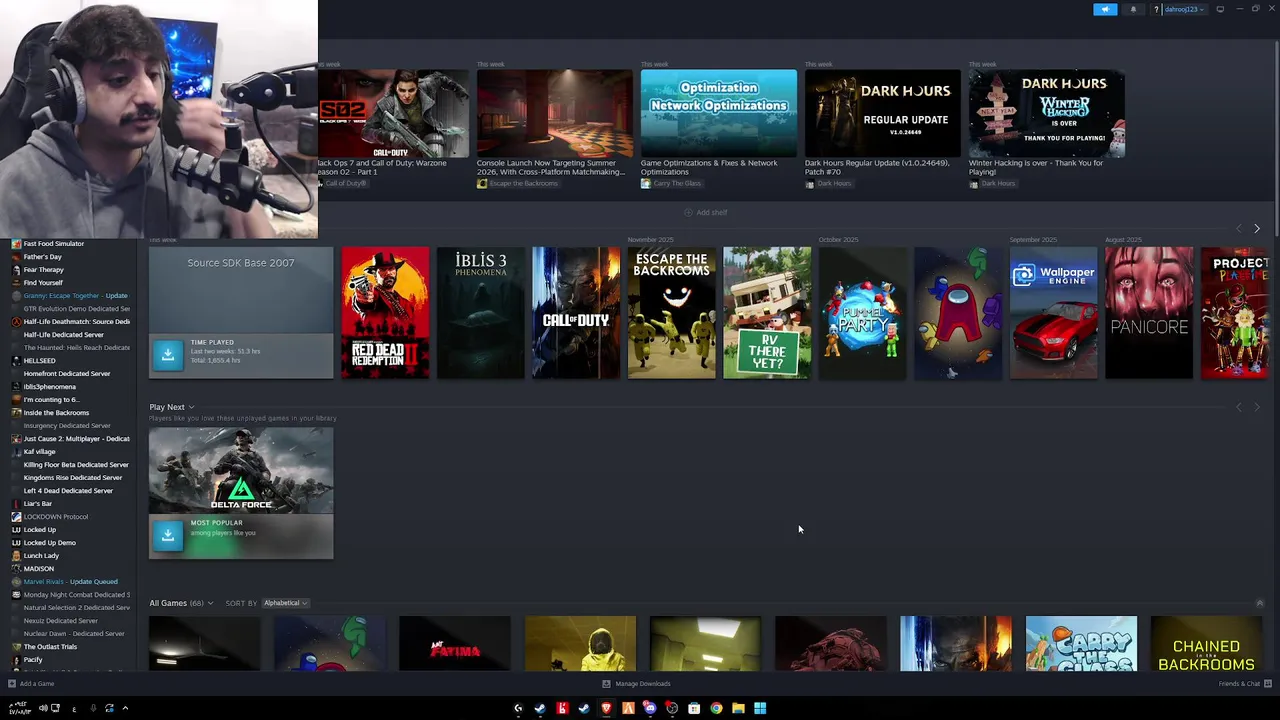
Task: Open the Alphabetical sort-by dropdown
Action: tap(285, 603)
